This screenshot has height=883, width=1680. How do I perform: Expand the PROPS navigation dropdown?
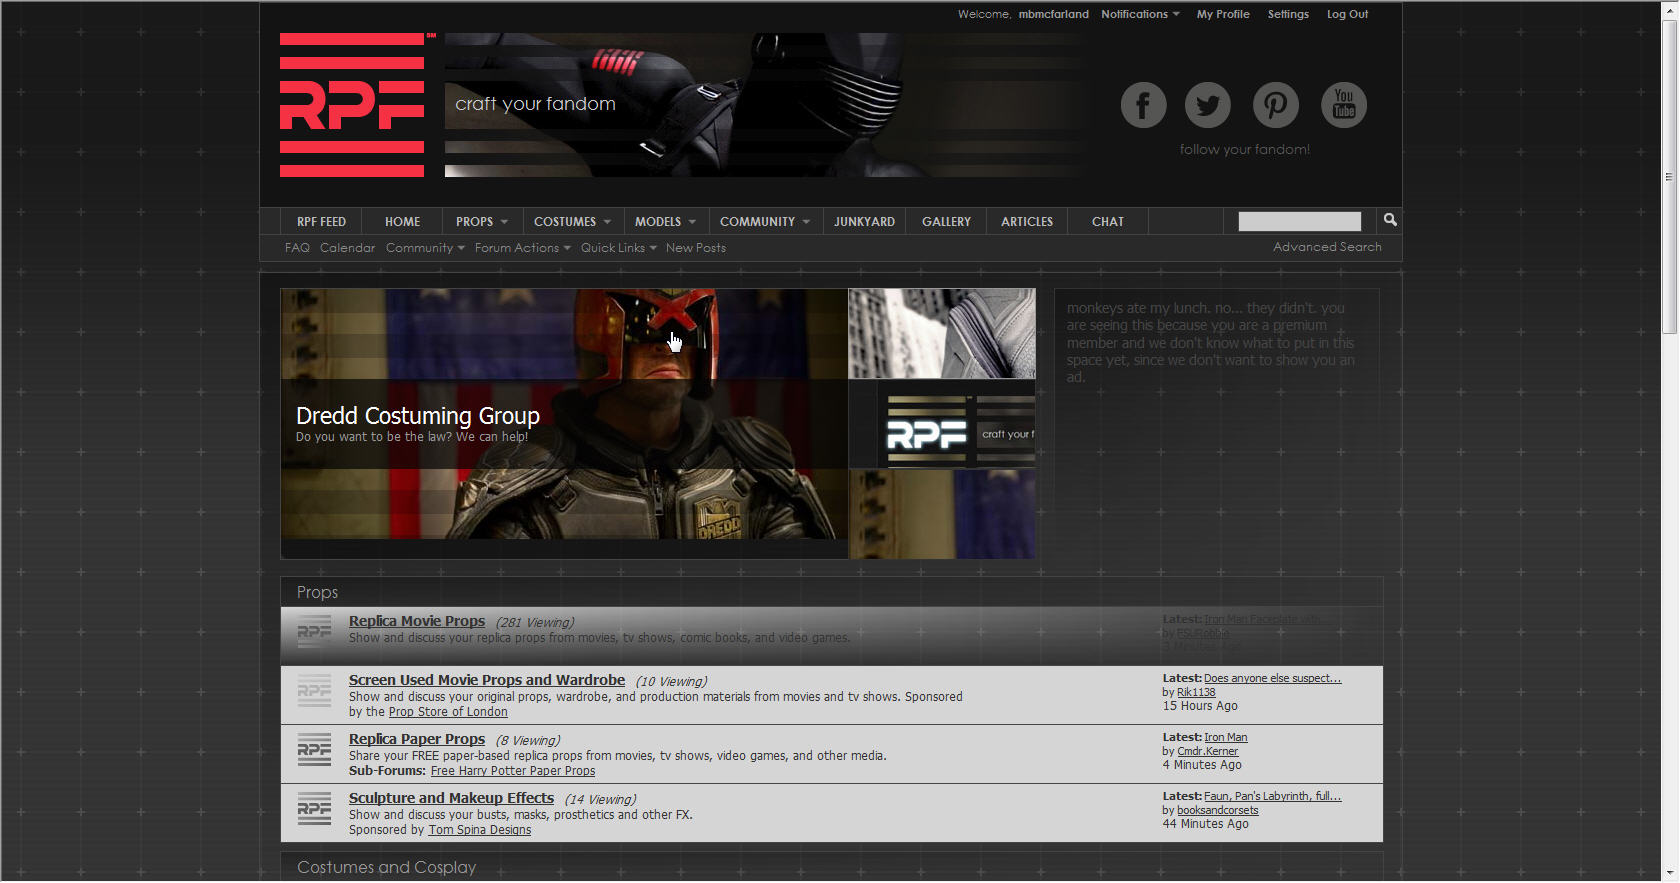tap(482, 222)
